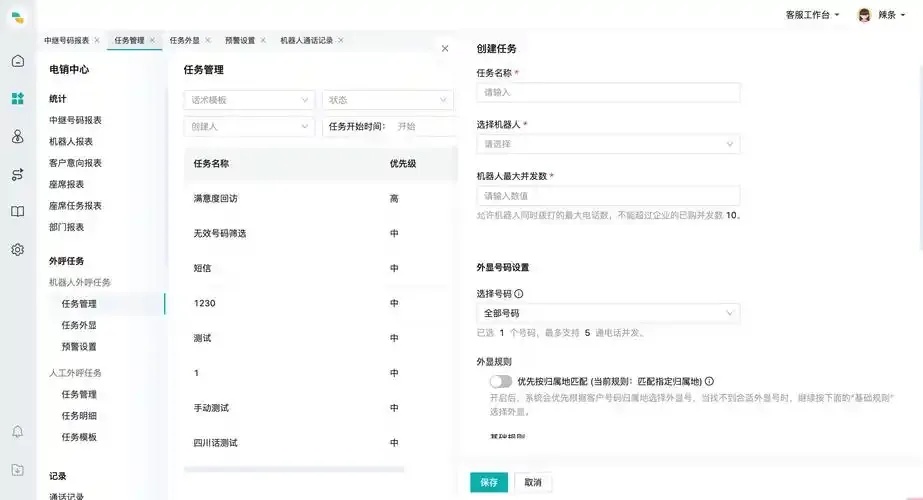Viewport: 923px width, 500px height.
Task: Open 座席任务报表 in left menu
Action: (75, 206)
